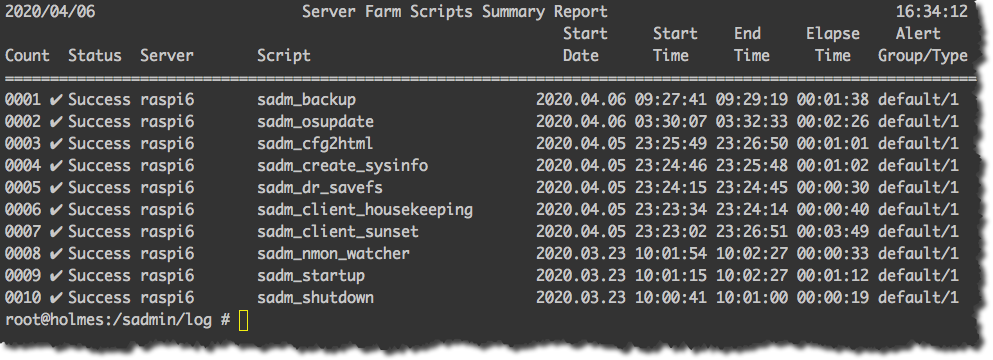Click the Alert Group/Type column header
This screenshot has height=360, width=993.
coord(923,44)
